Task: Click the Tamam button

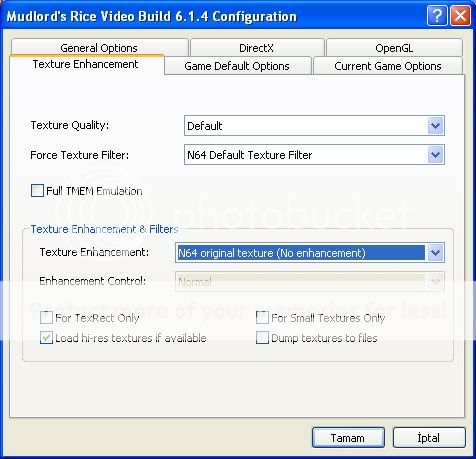Action: pos(348,438)
